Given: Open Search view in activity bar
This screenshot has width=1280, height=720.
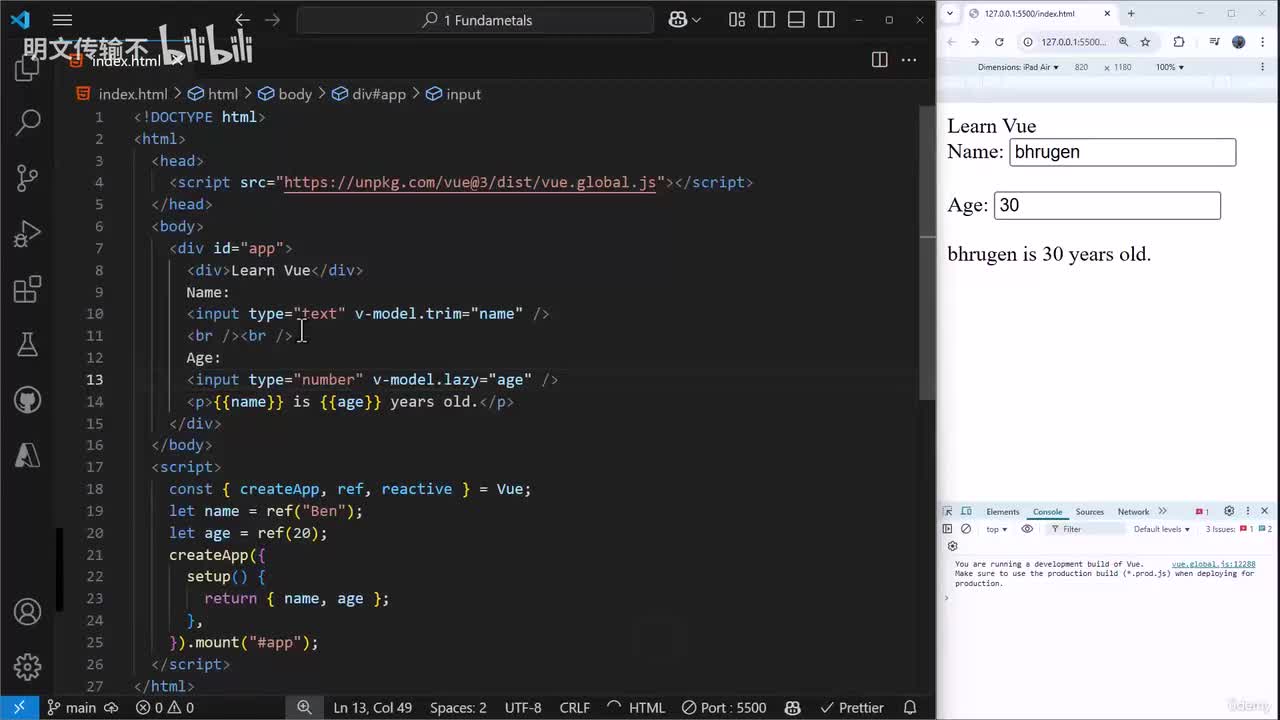Looking at the screenshot, I should (x=28, y=122).
